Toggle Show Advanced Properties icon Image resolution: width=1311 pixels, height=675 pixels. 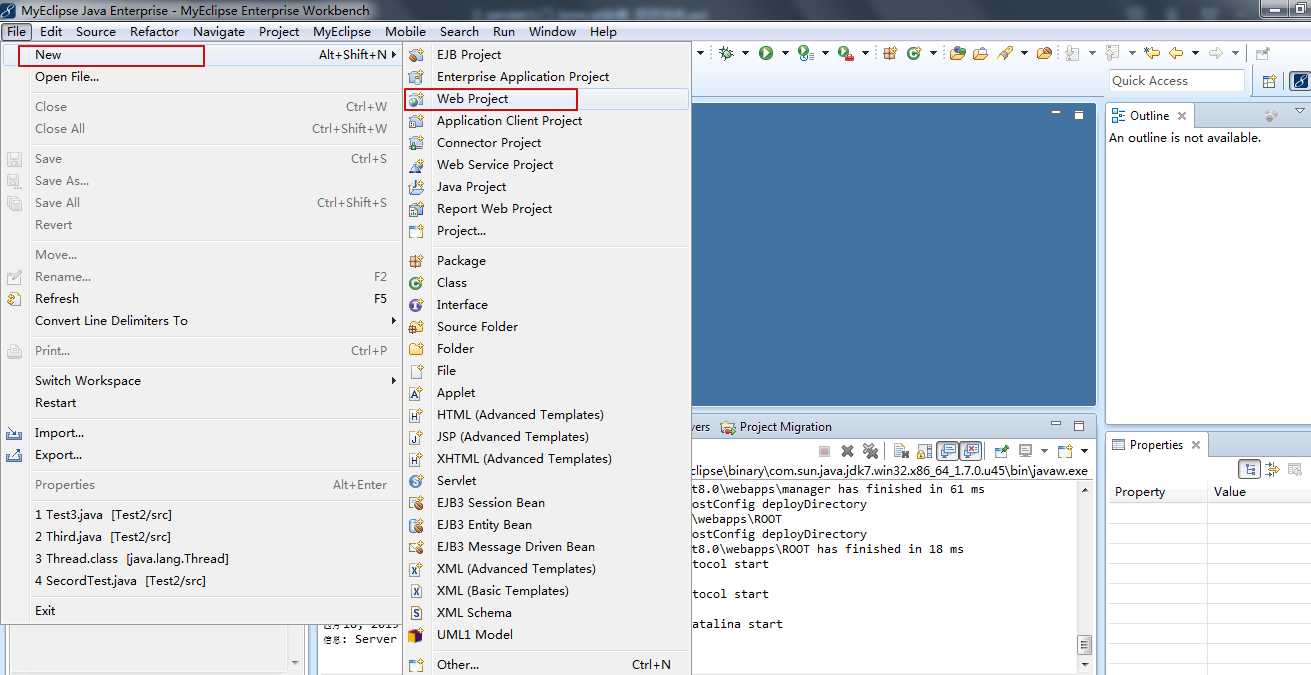(x=1273, y=469)
